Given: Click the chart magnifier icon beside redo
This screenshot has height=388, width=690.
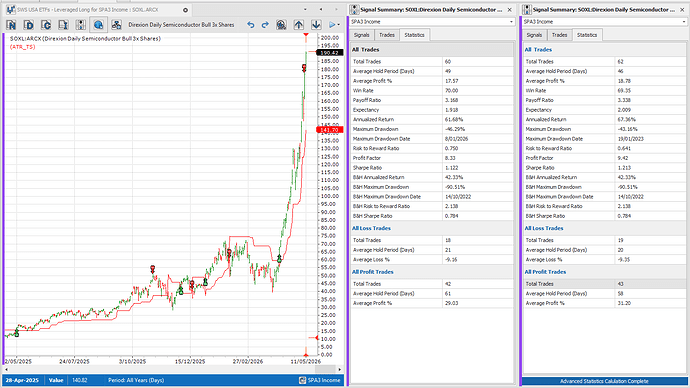Looking at the screenshot, I should coord(281,25).
